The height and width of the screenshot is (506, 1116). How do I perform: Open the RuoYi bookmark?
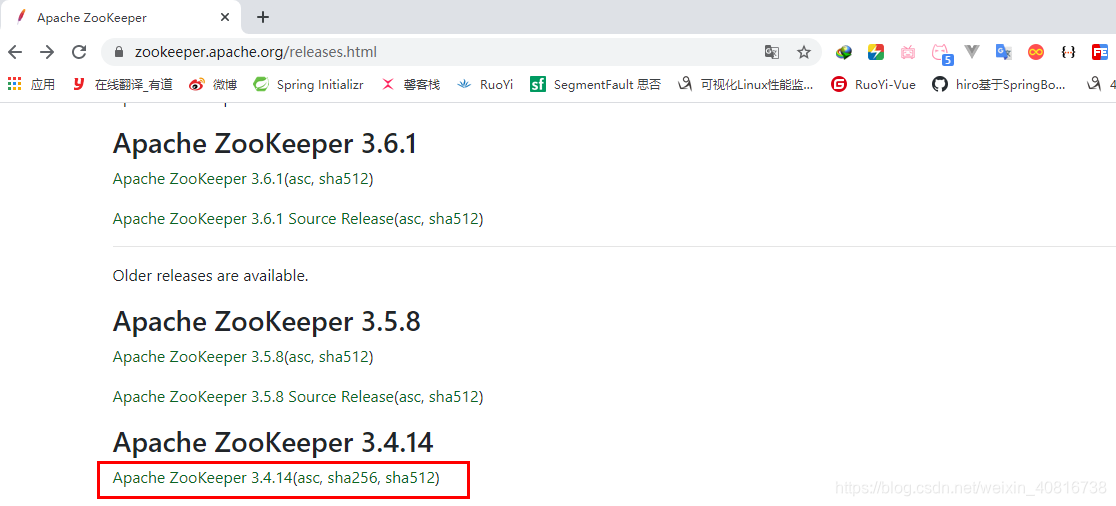pos(485,85)
